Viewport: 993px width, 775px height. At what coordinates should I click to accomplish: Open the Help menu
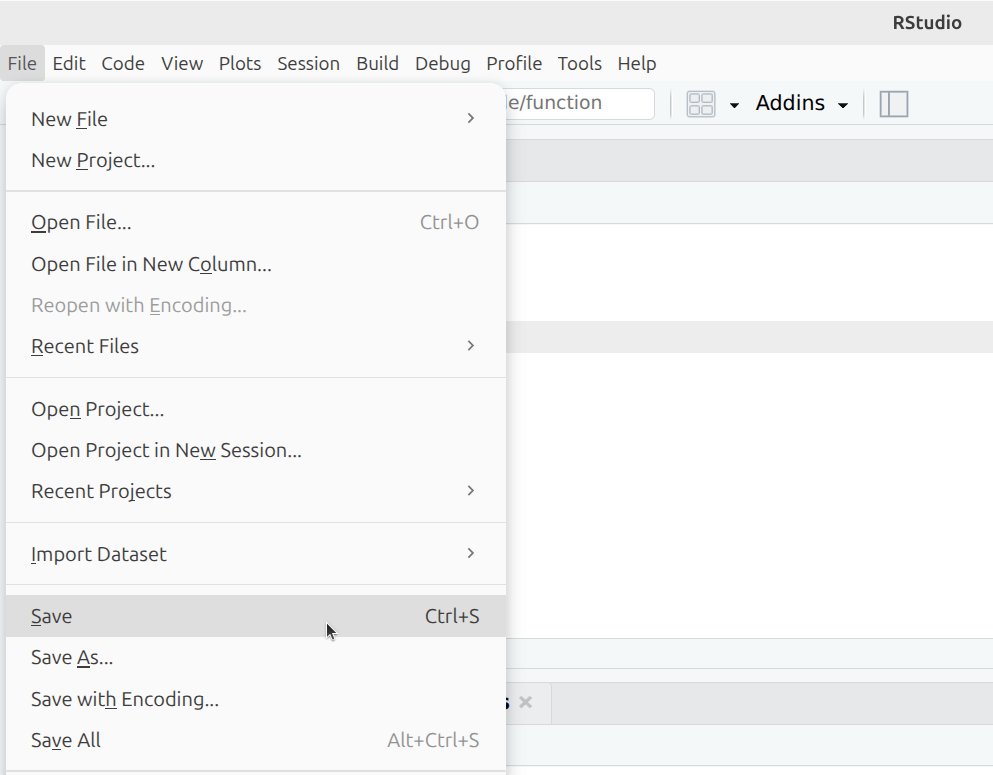pos(636,63)
